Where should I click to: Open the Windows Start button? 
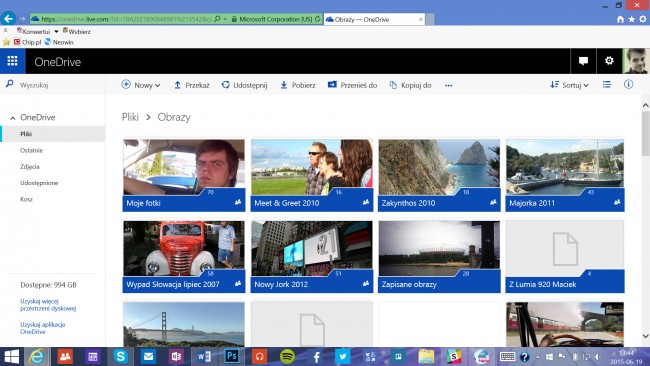[11, 356]
